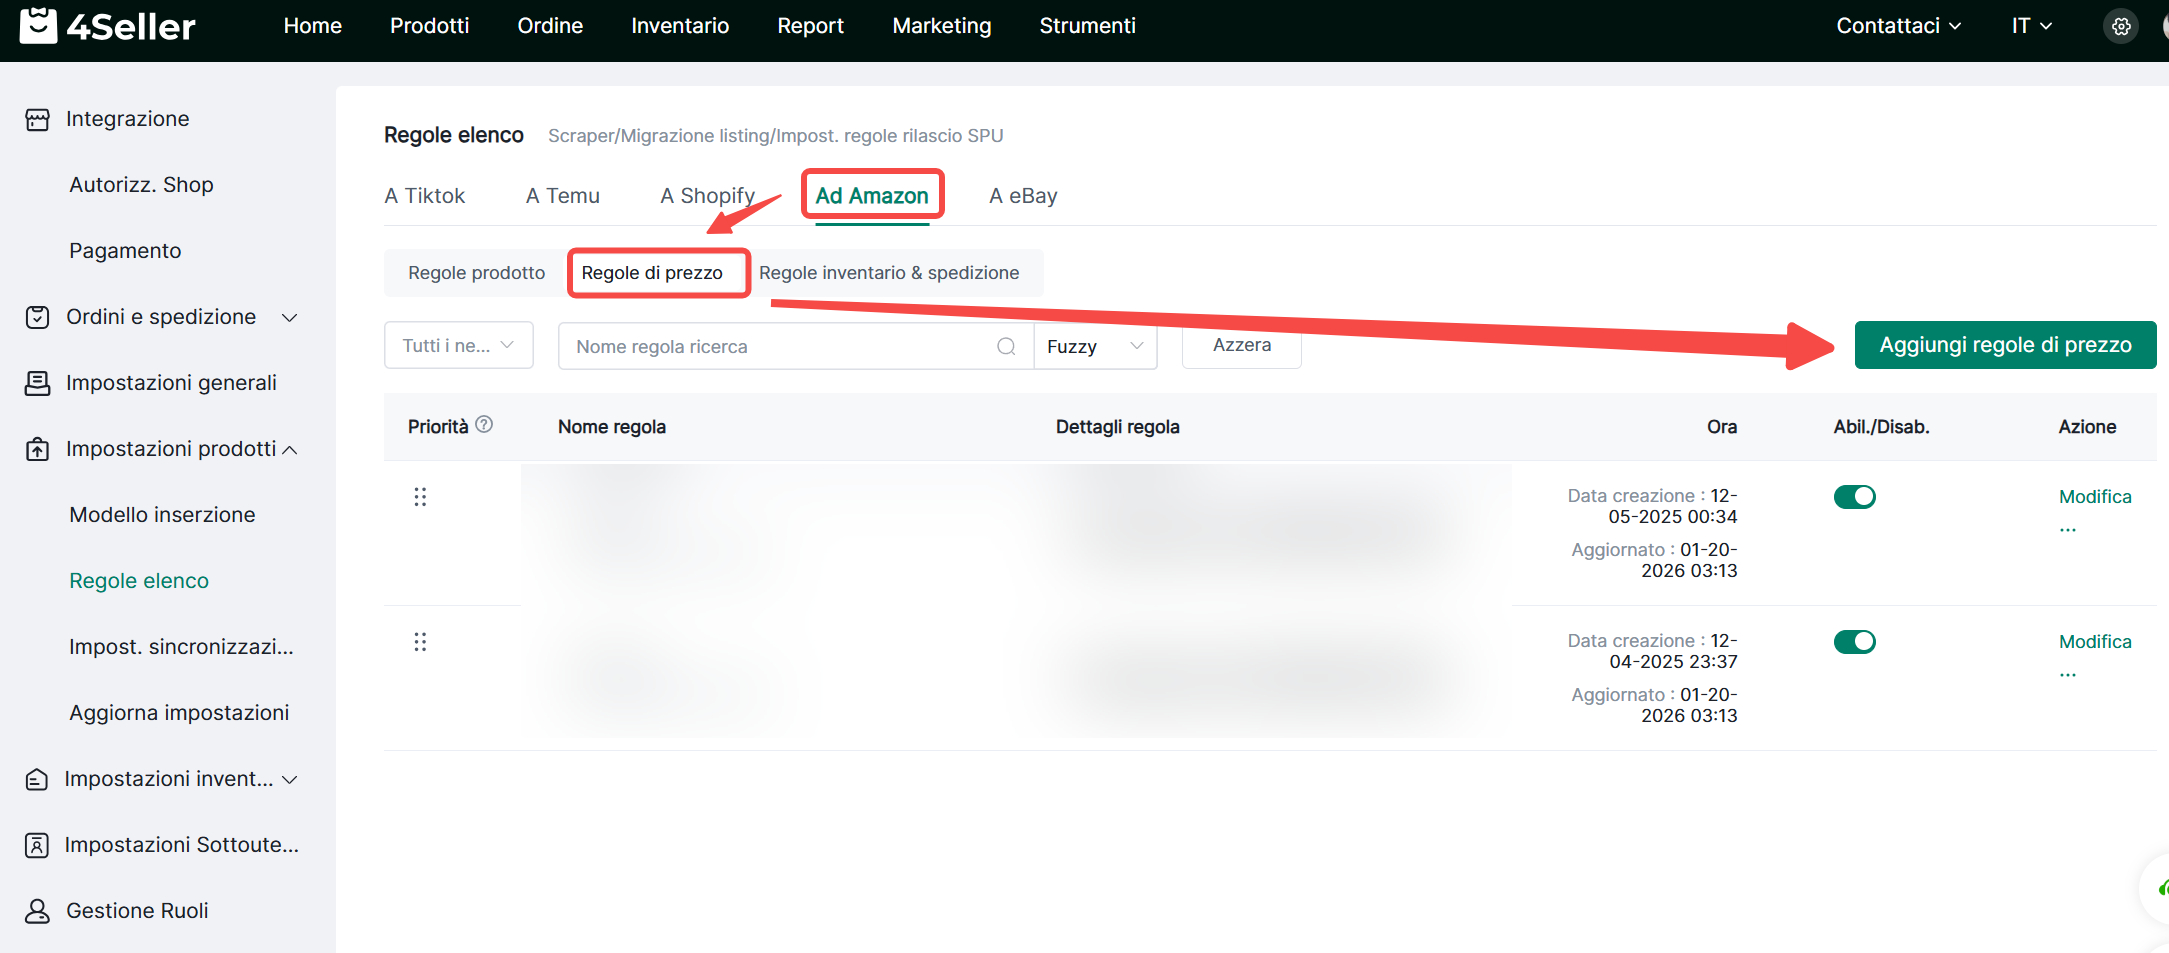Viewport: 2169px width, 953px height.
Task: Click the first row drag handle icon
Action: pos(420,497)
